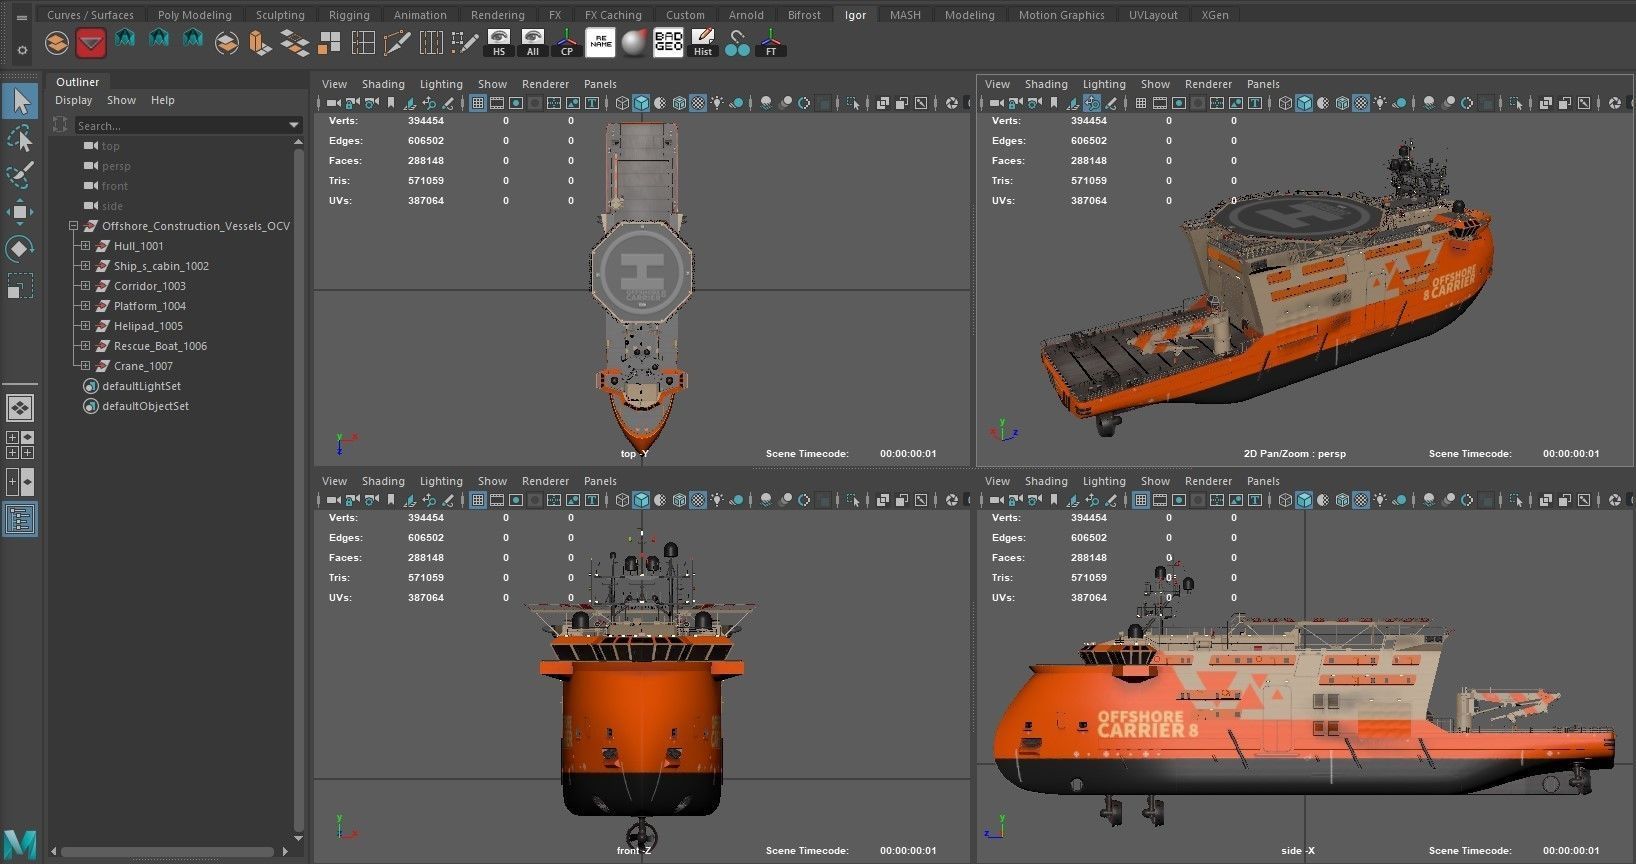Click the FT freeze transform shelf icon

pyautogui.click(x=771, y=43)
